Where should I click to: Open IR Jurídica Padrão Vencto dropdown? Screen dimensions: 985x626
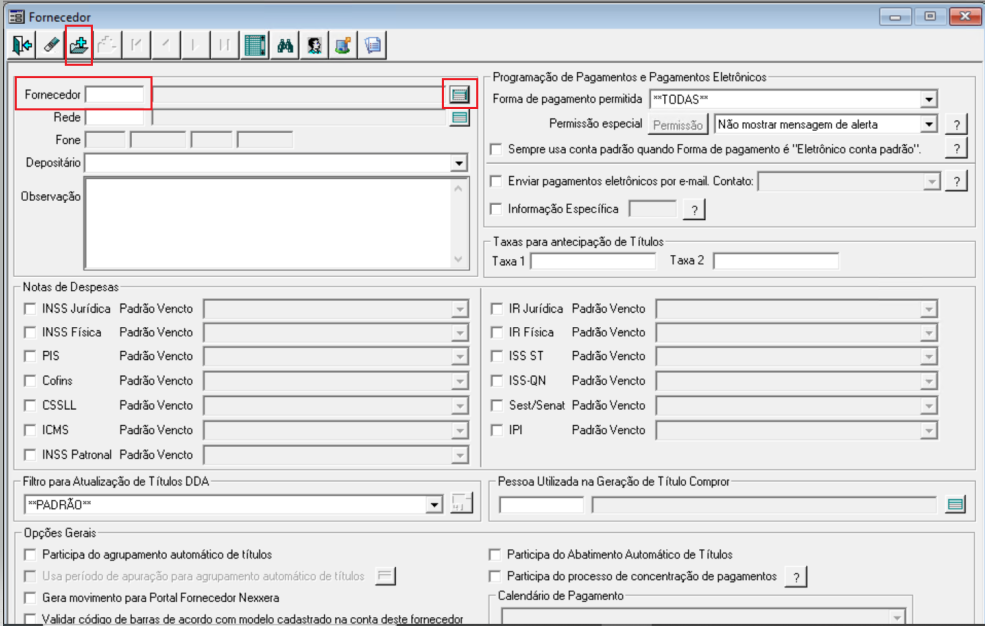[x=928, y=309]
